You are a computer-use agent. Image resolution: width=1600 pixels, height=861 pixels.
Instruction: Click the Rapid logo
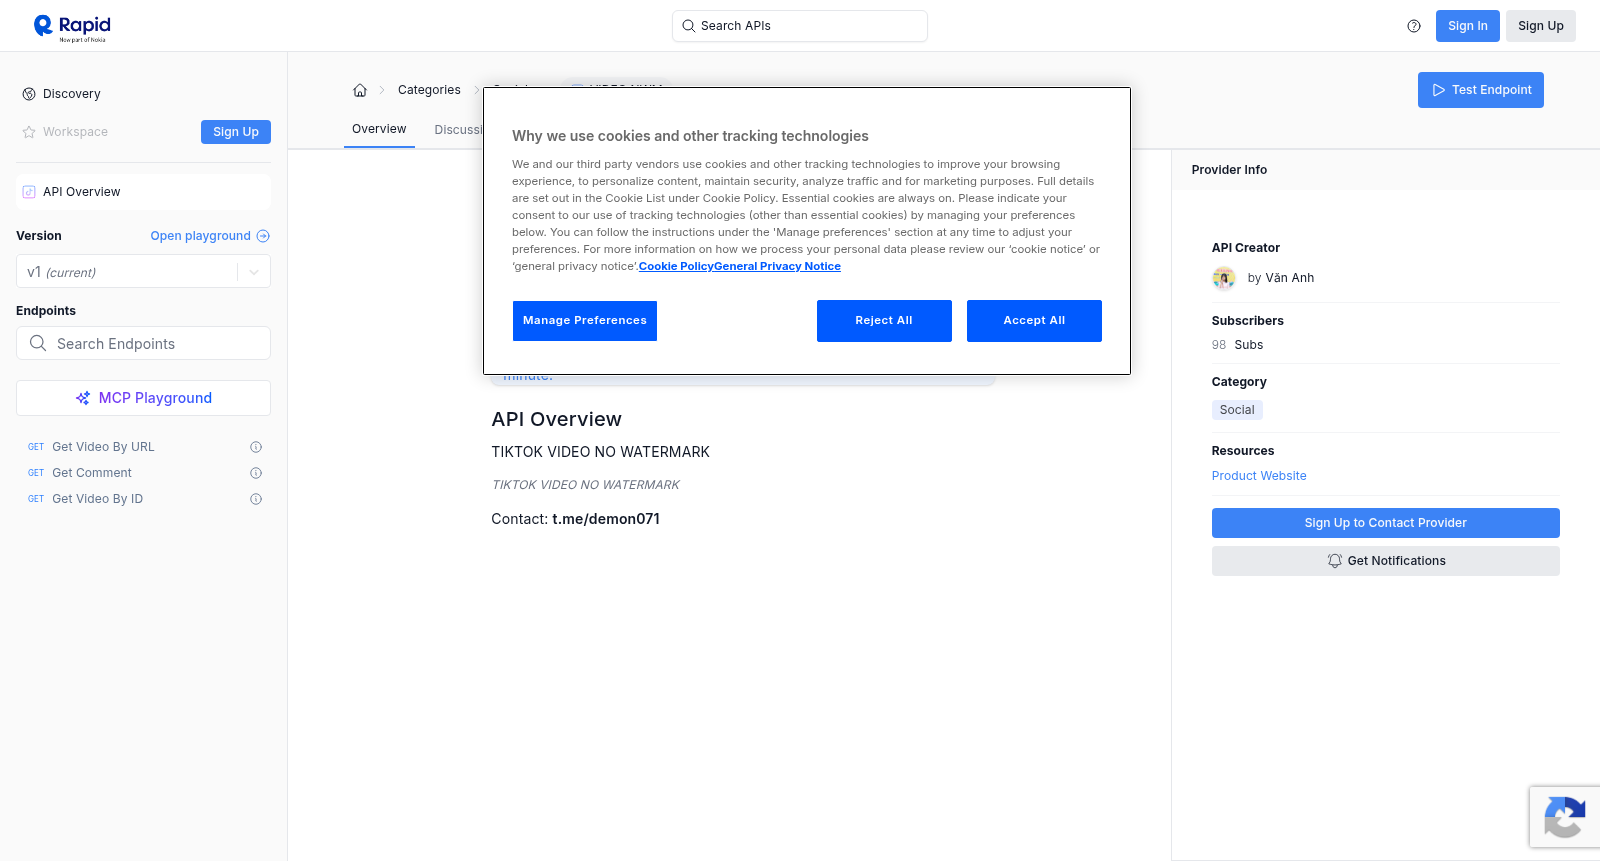(72, 27)
